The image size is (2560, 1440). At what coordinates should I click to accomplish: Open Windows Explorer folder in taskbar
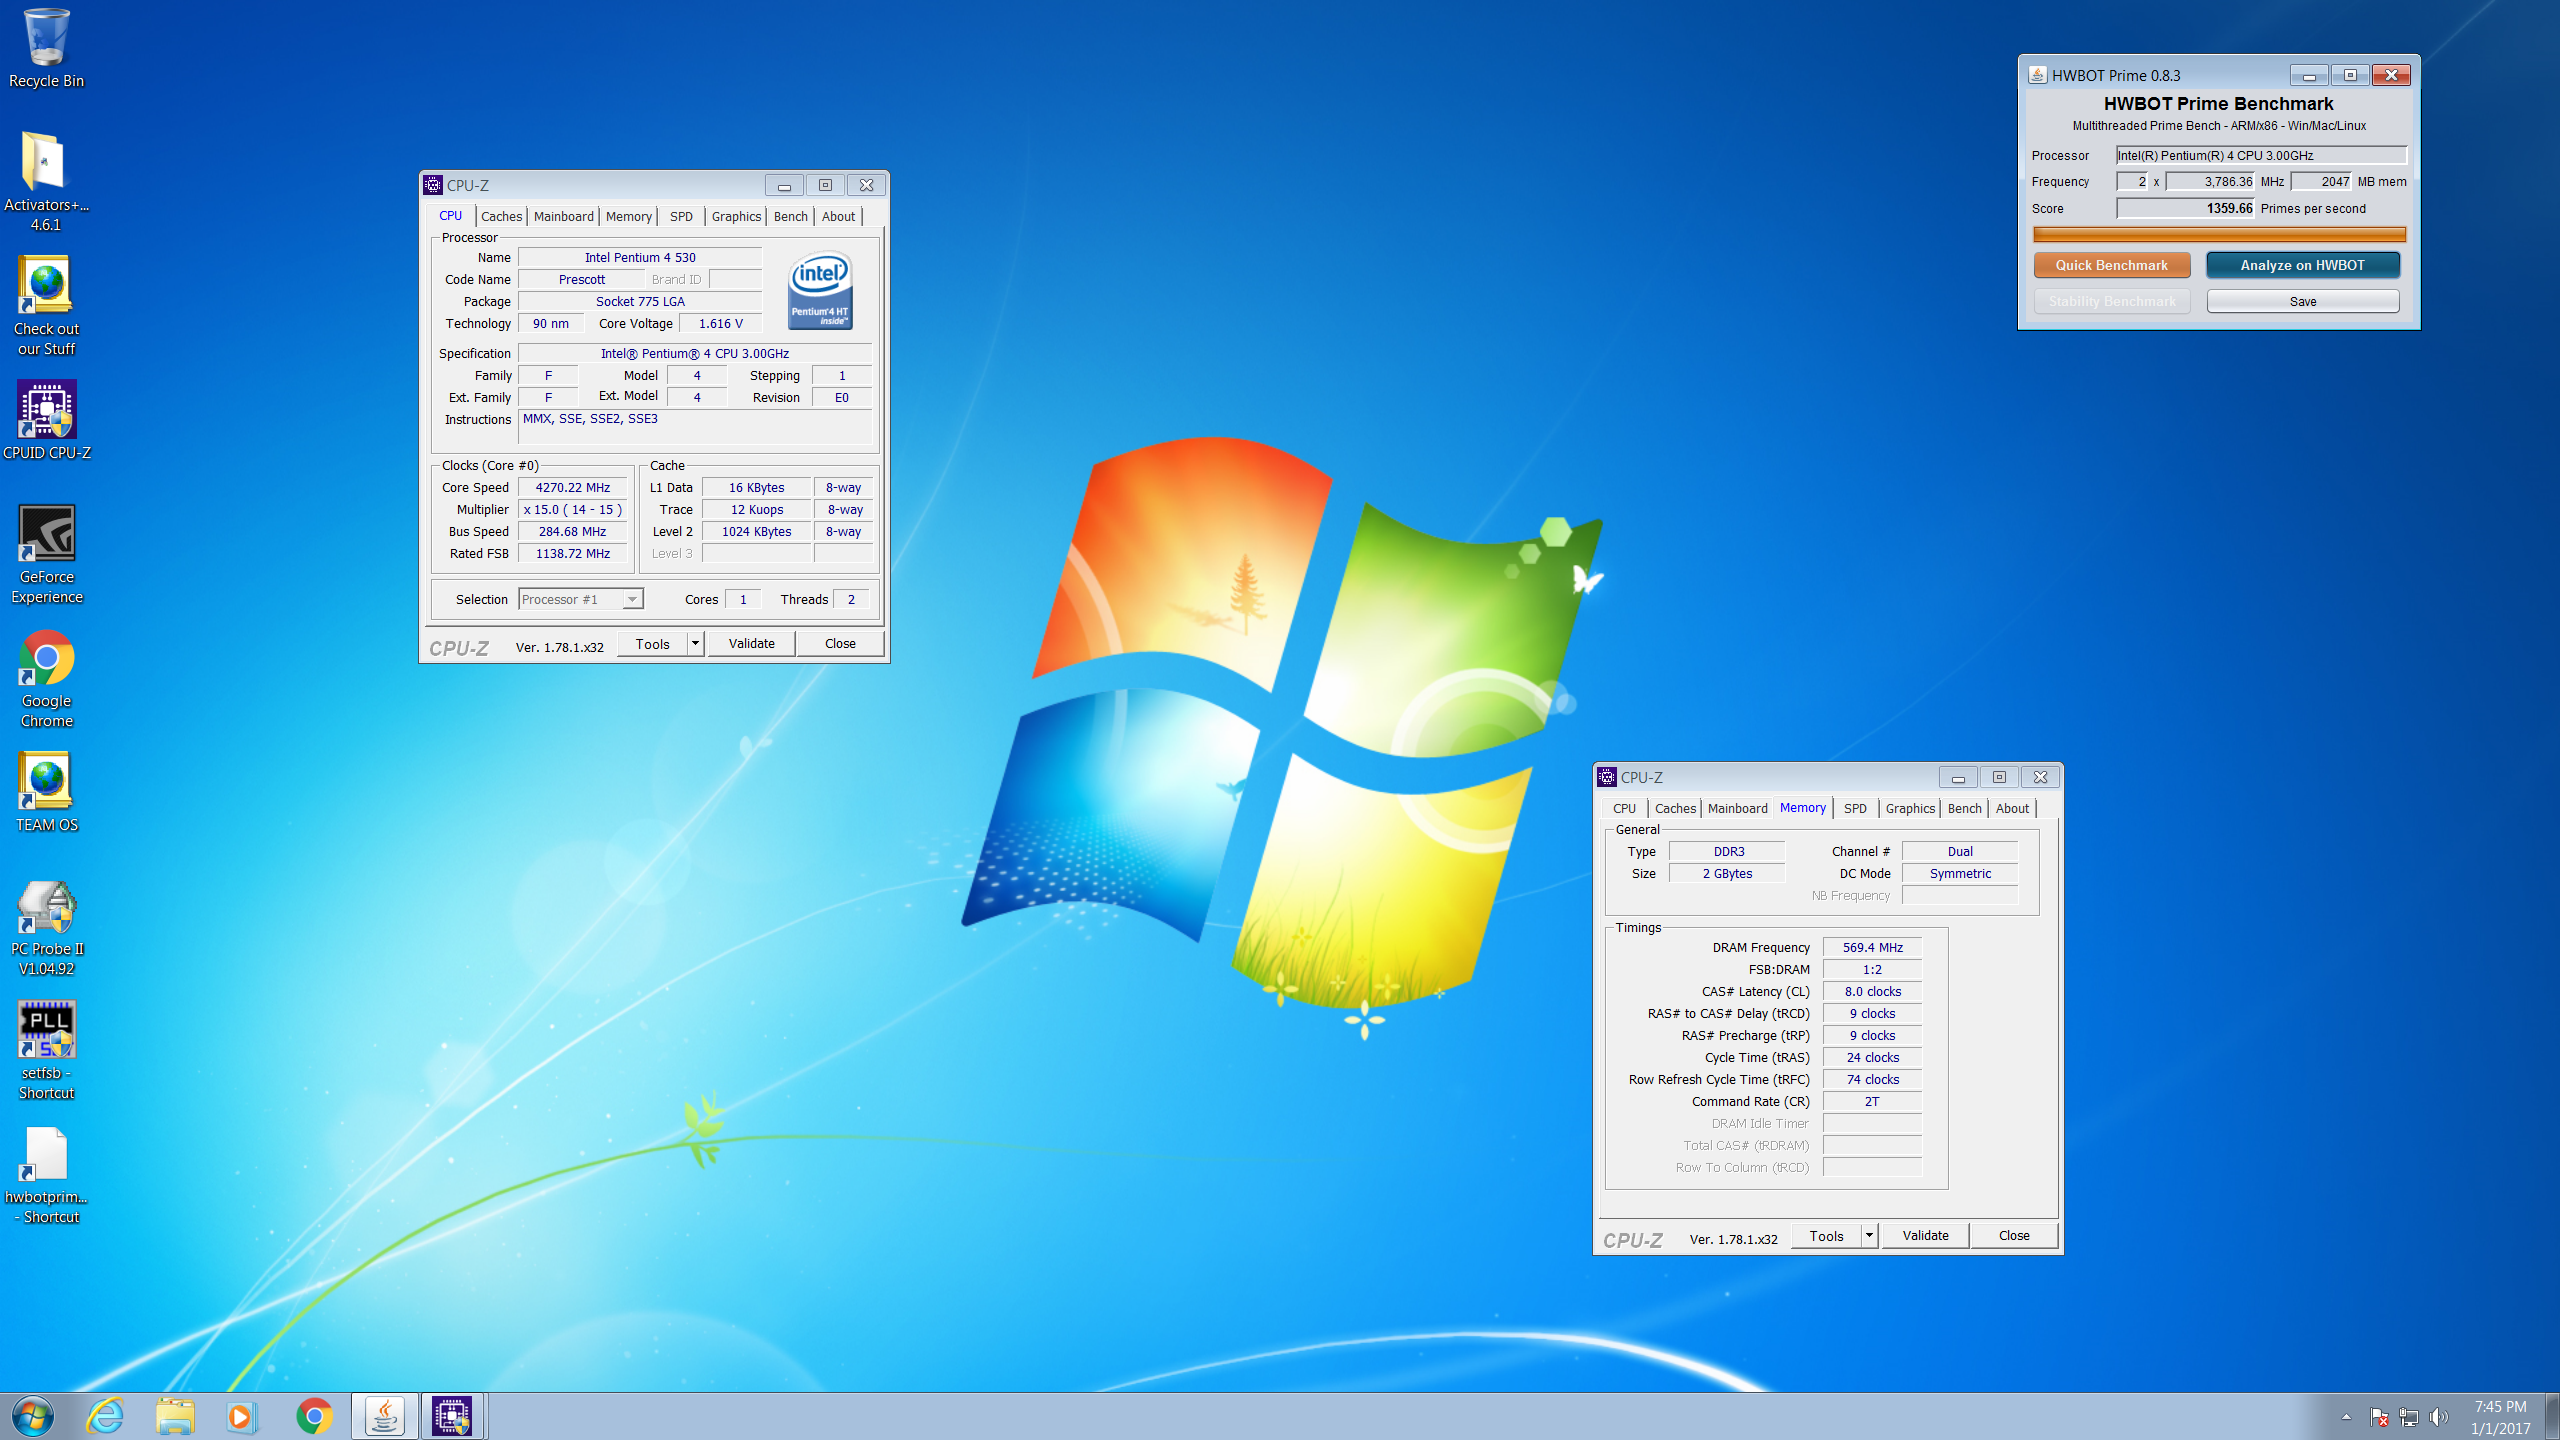pyautogui.click(x=175, y=1416)
